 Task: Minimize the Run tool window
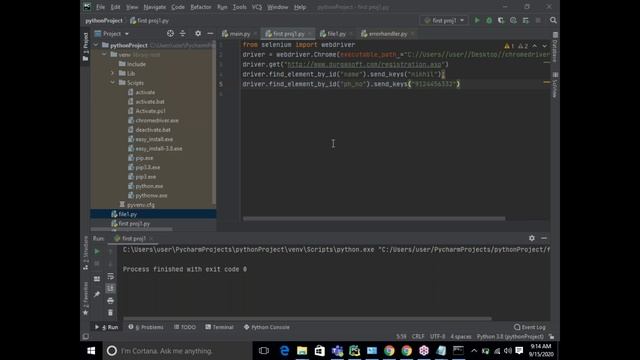(x=544, y=238)
